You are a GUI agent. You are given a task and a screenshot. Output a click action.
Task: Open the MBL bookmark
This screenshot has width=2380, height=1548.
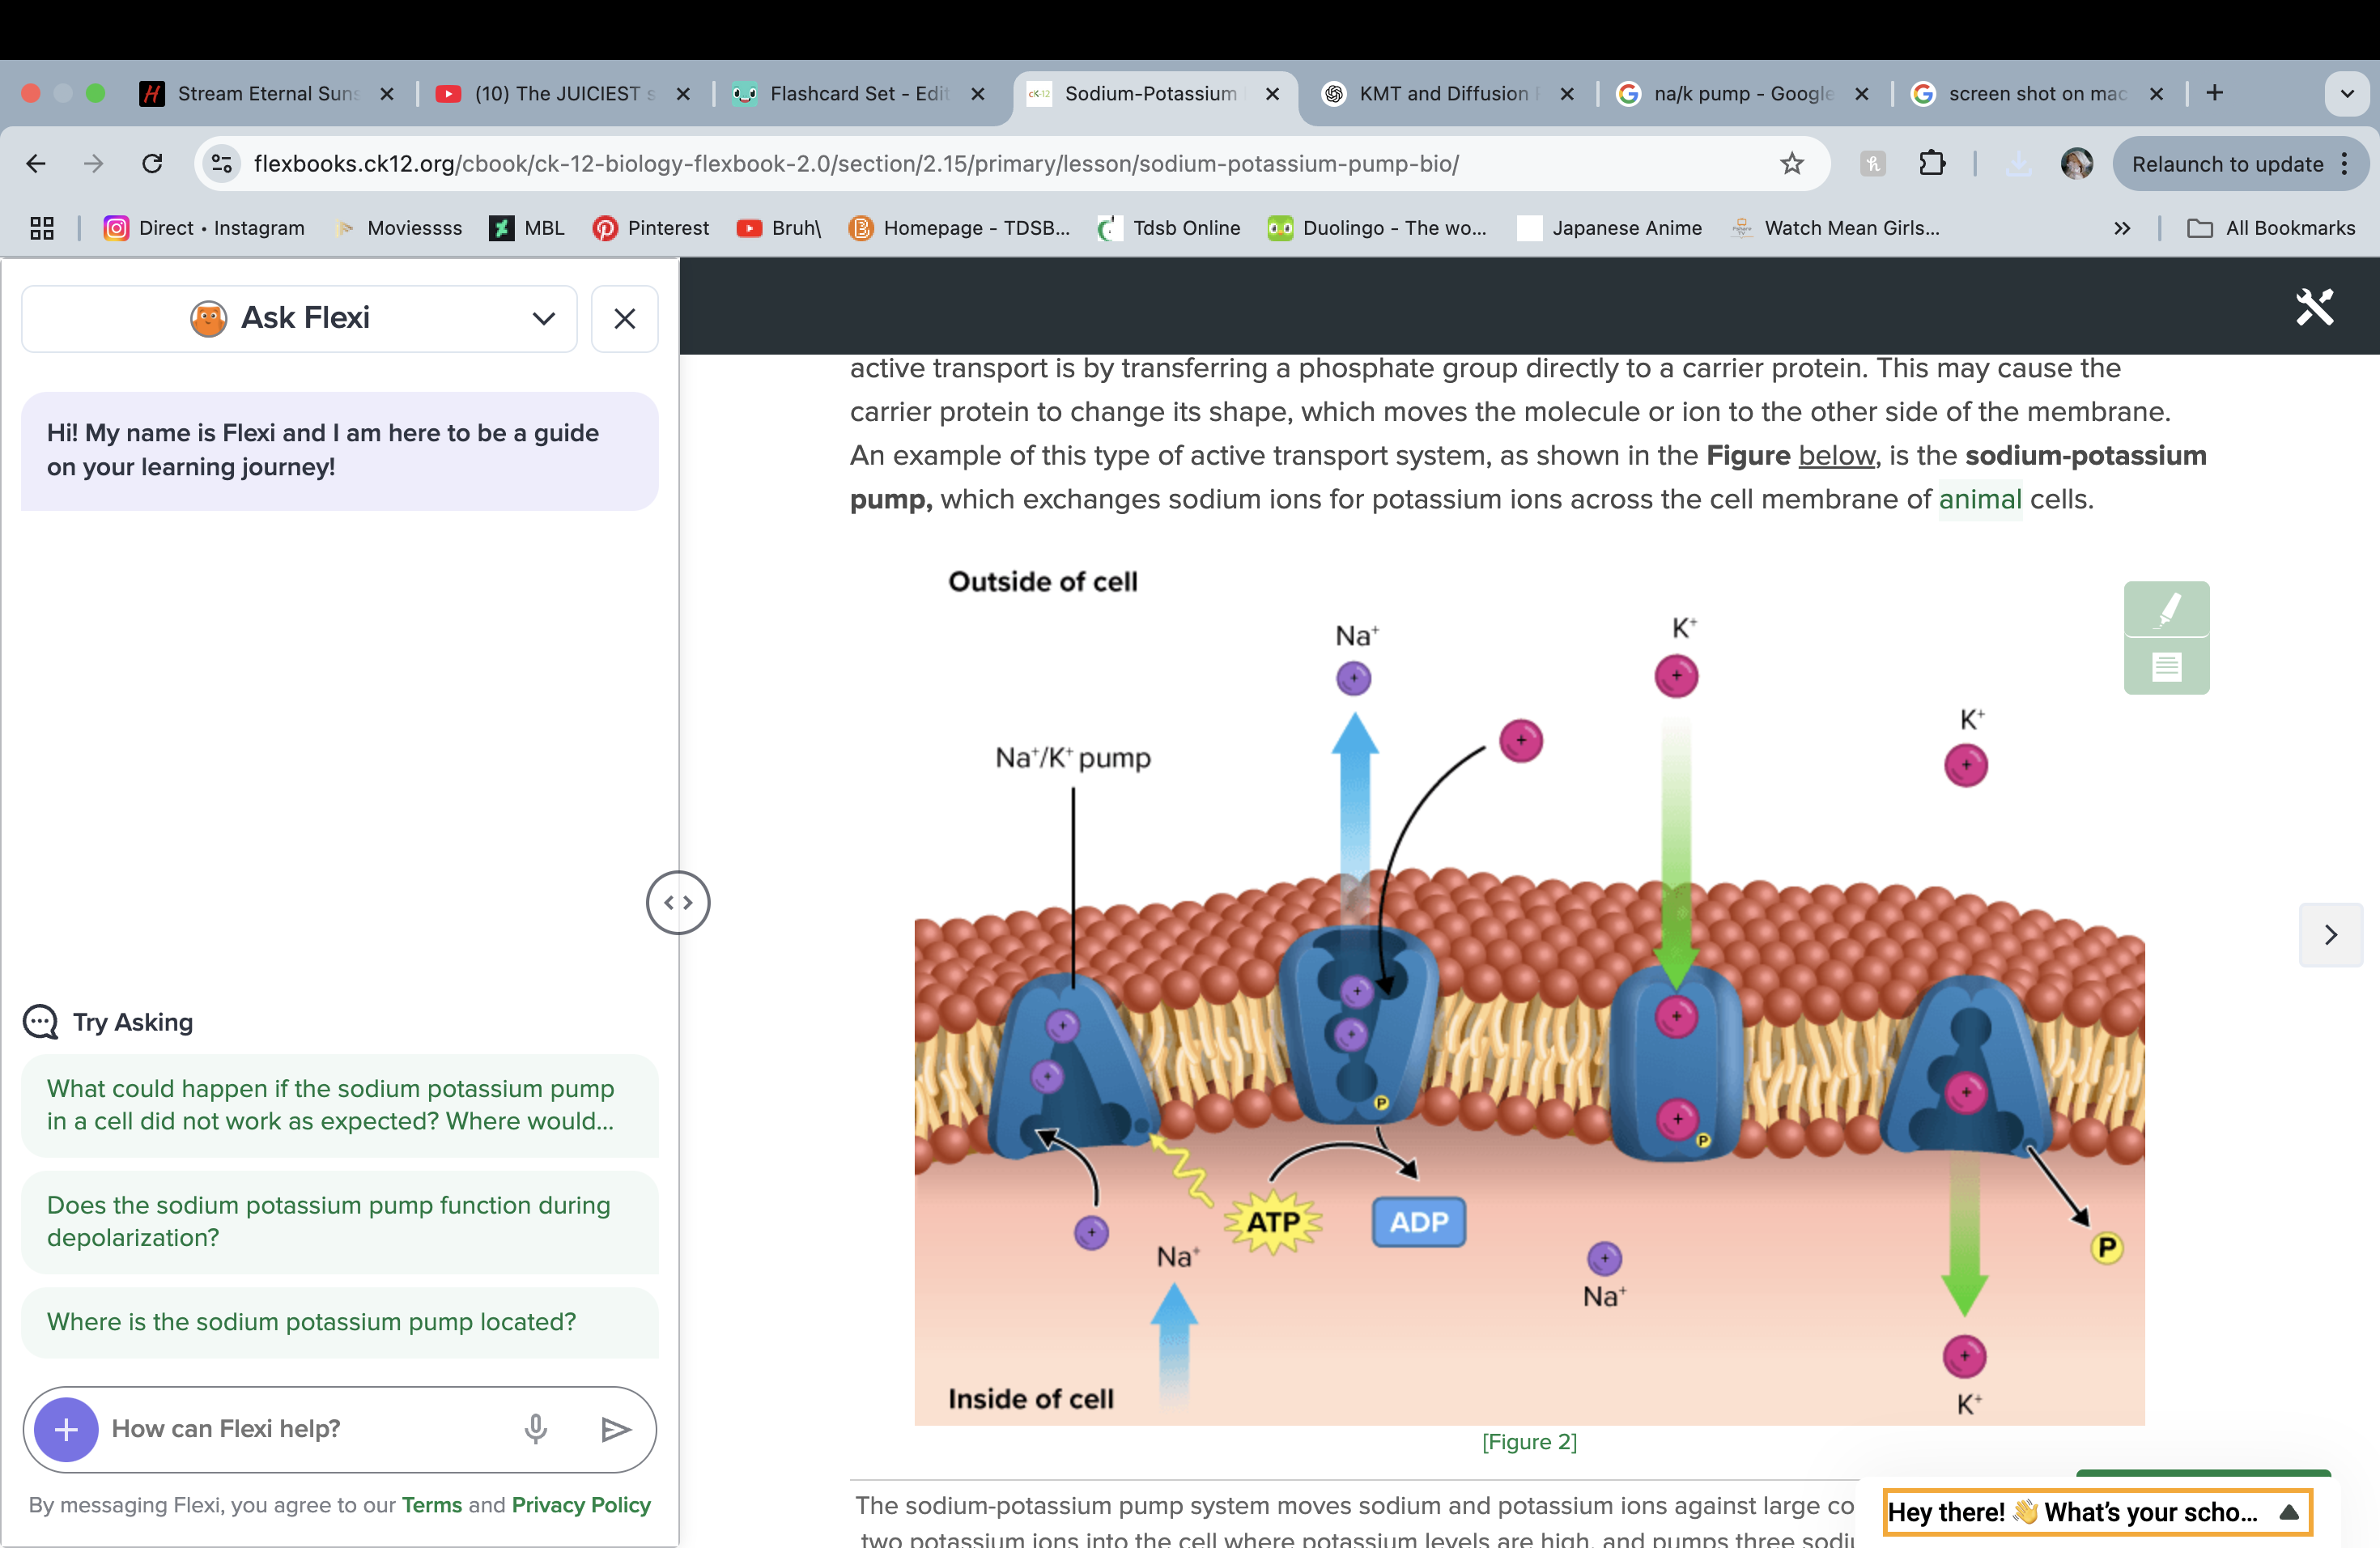pyautogui.click(x=527, y=228)
